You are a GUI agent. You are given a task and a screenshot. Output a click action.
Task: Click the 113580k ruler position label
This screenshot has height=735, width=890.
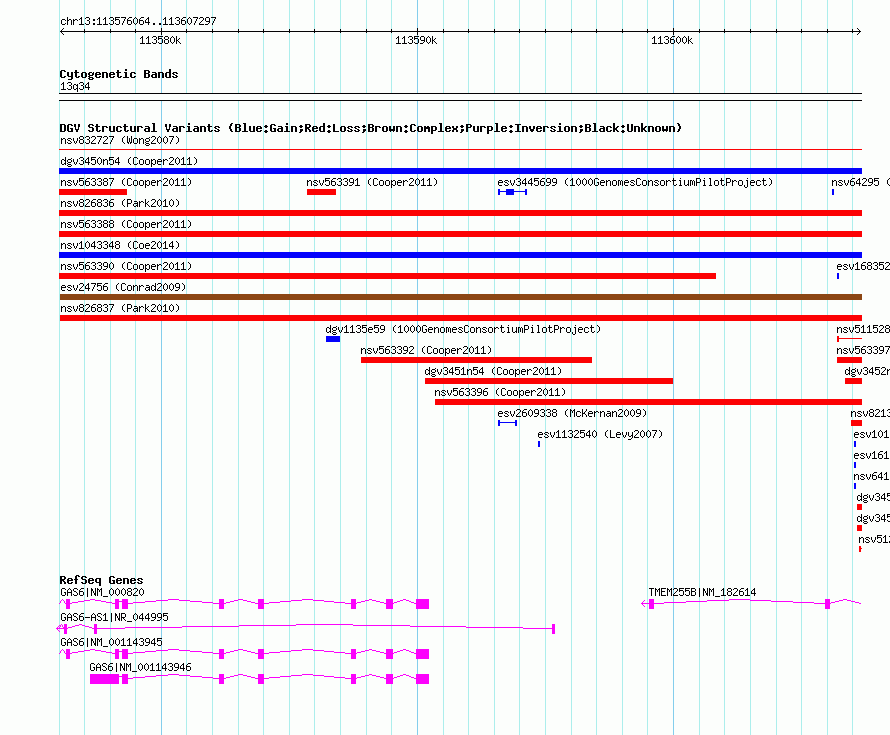tap(160, 40)
